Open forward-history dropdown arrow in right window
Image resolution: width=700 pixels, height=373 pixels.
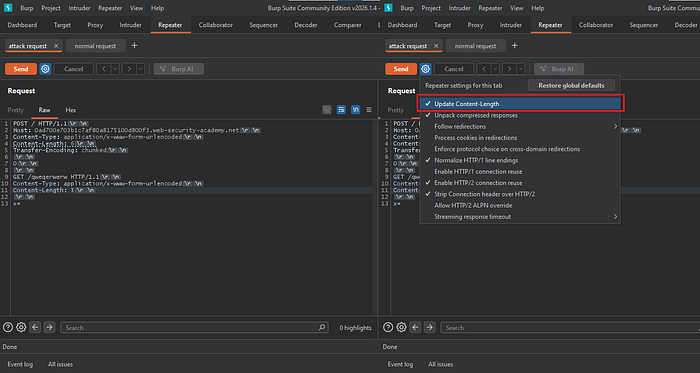[521, 69]
